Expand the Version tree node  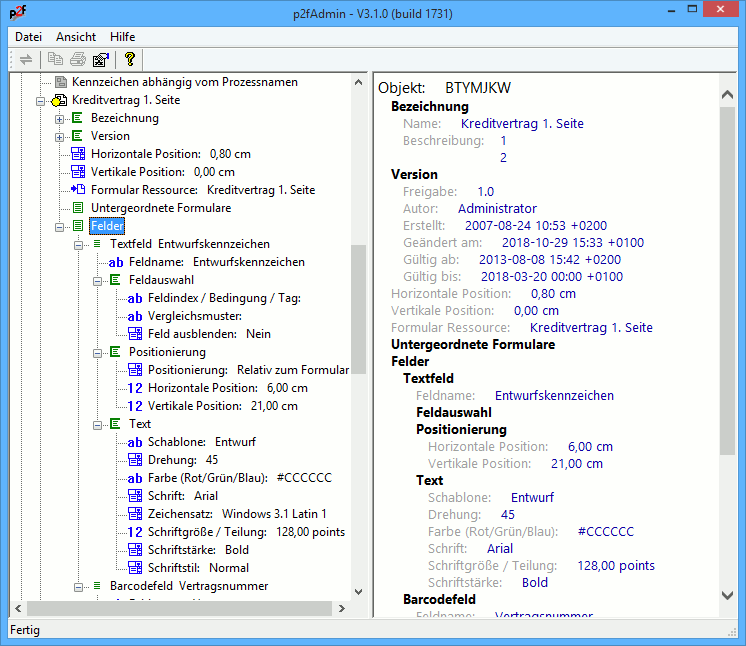click(60, 136)
